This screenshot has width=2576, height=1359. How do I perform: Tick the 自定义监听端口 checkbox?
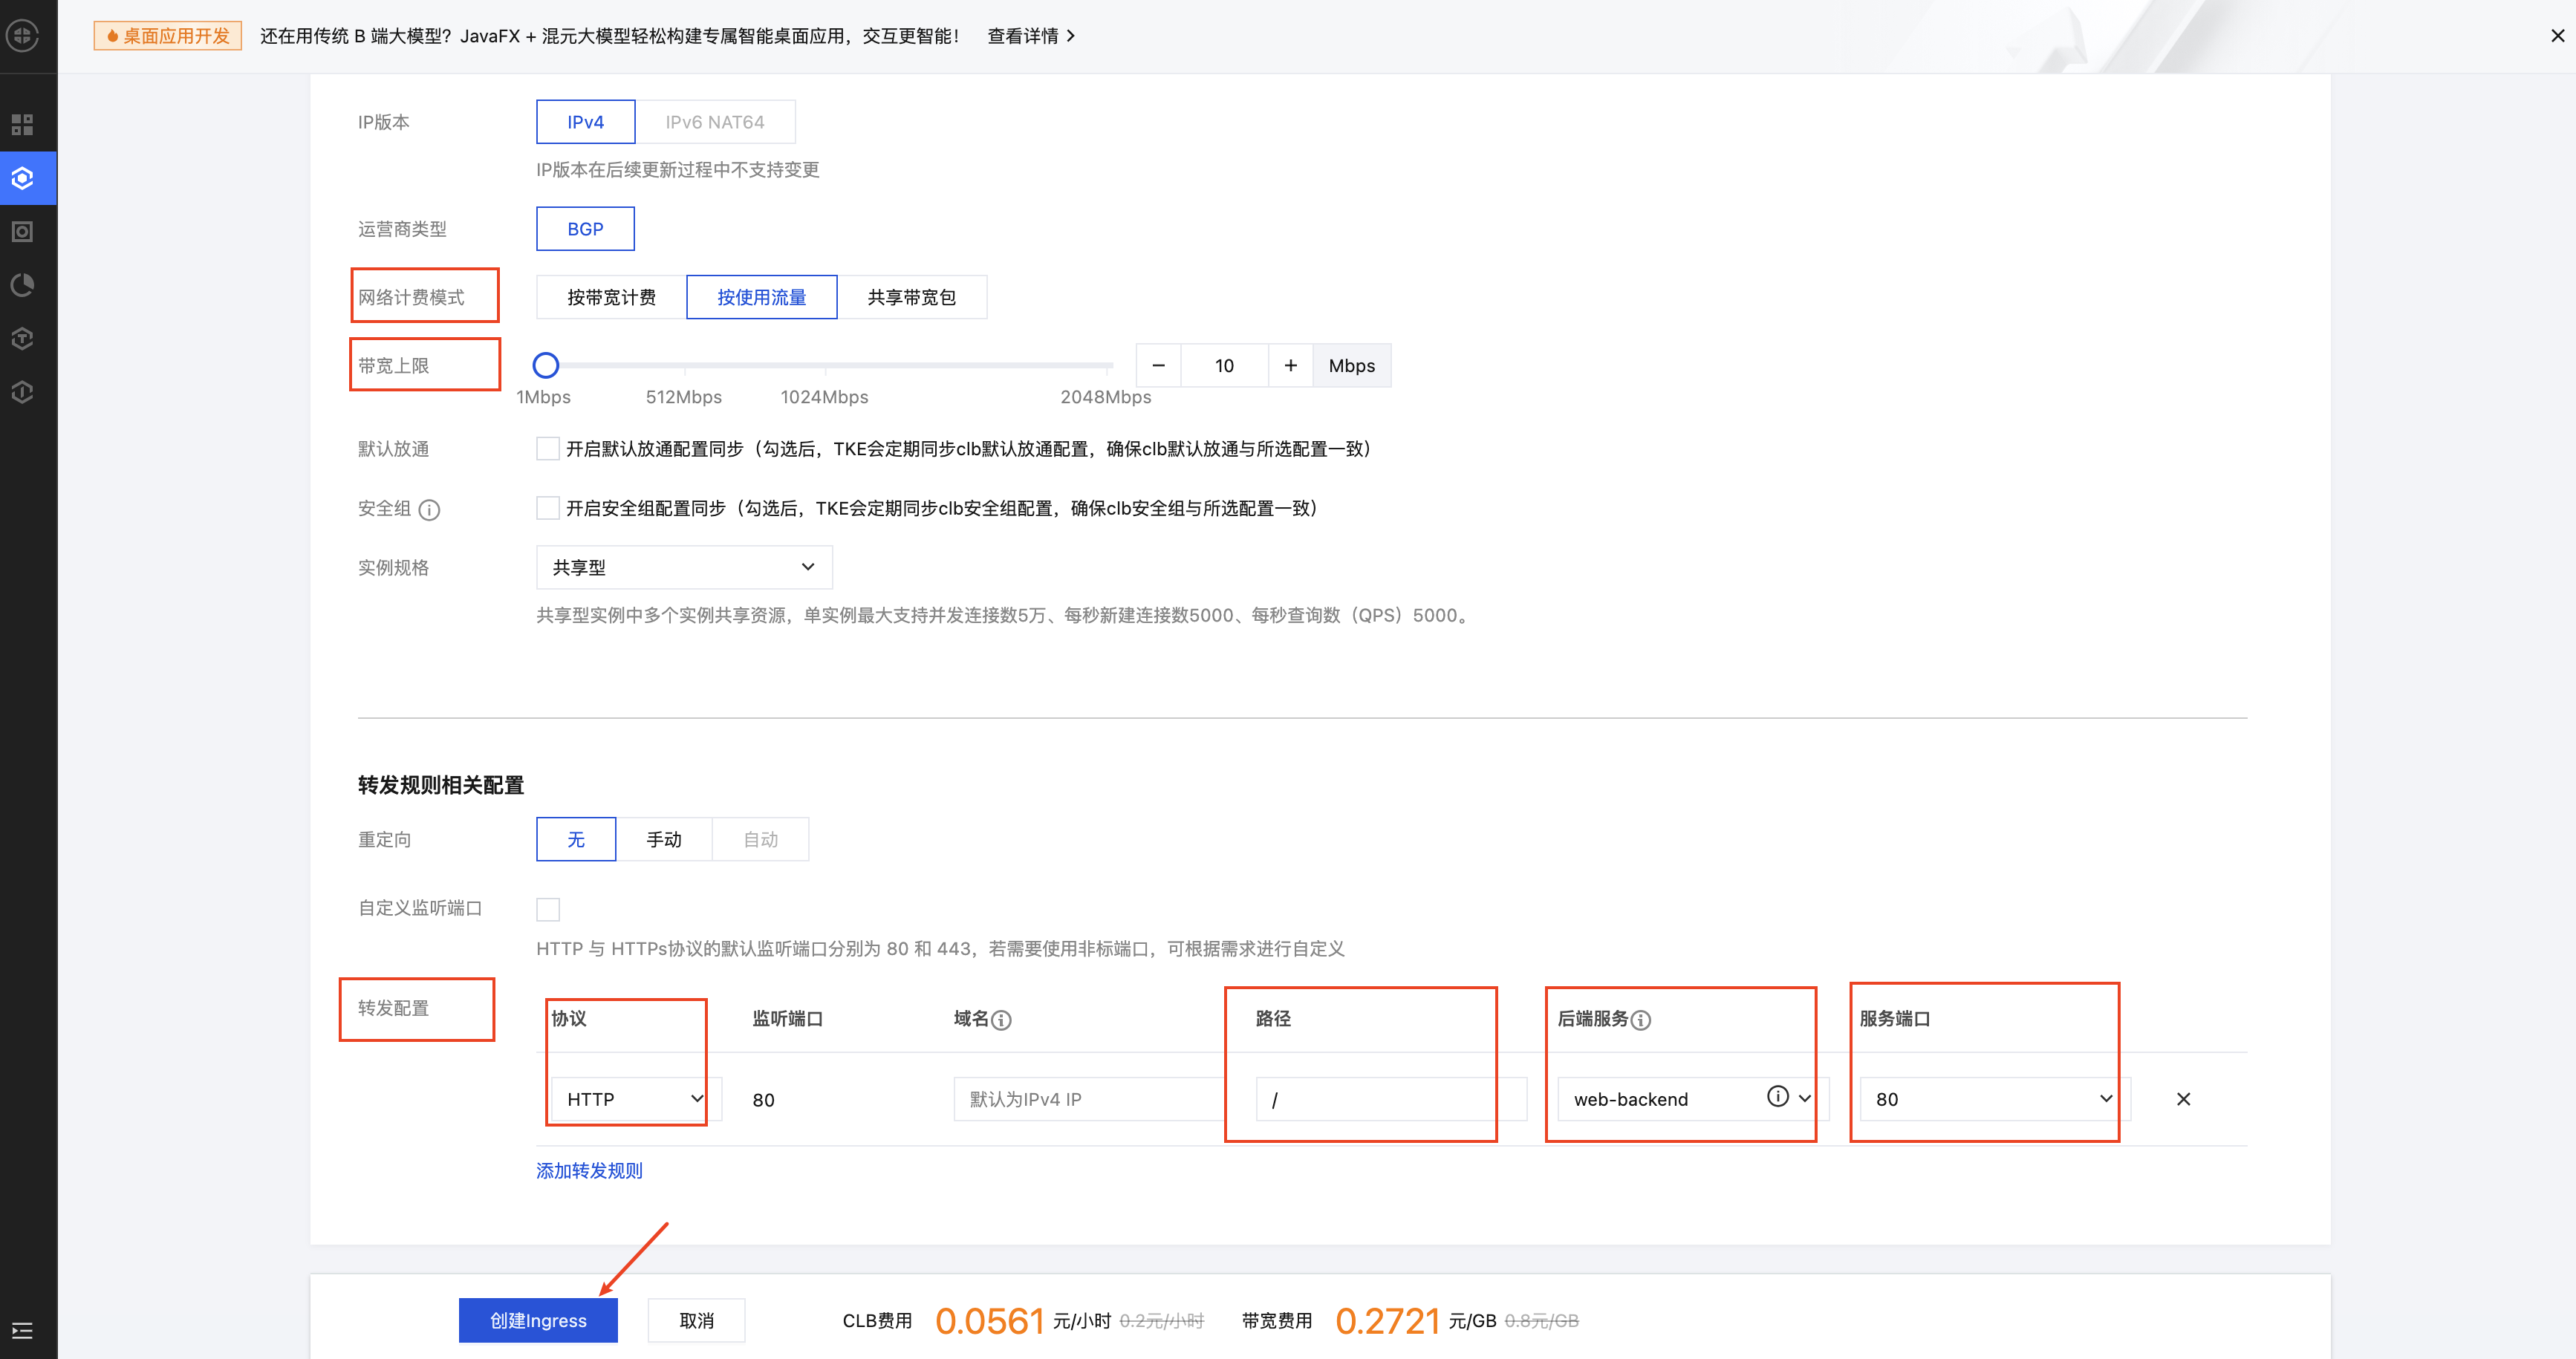click(x=548, y=909)
